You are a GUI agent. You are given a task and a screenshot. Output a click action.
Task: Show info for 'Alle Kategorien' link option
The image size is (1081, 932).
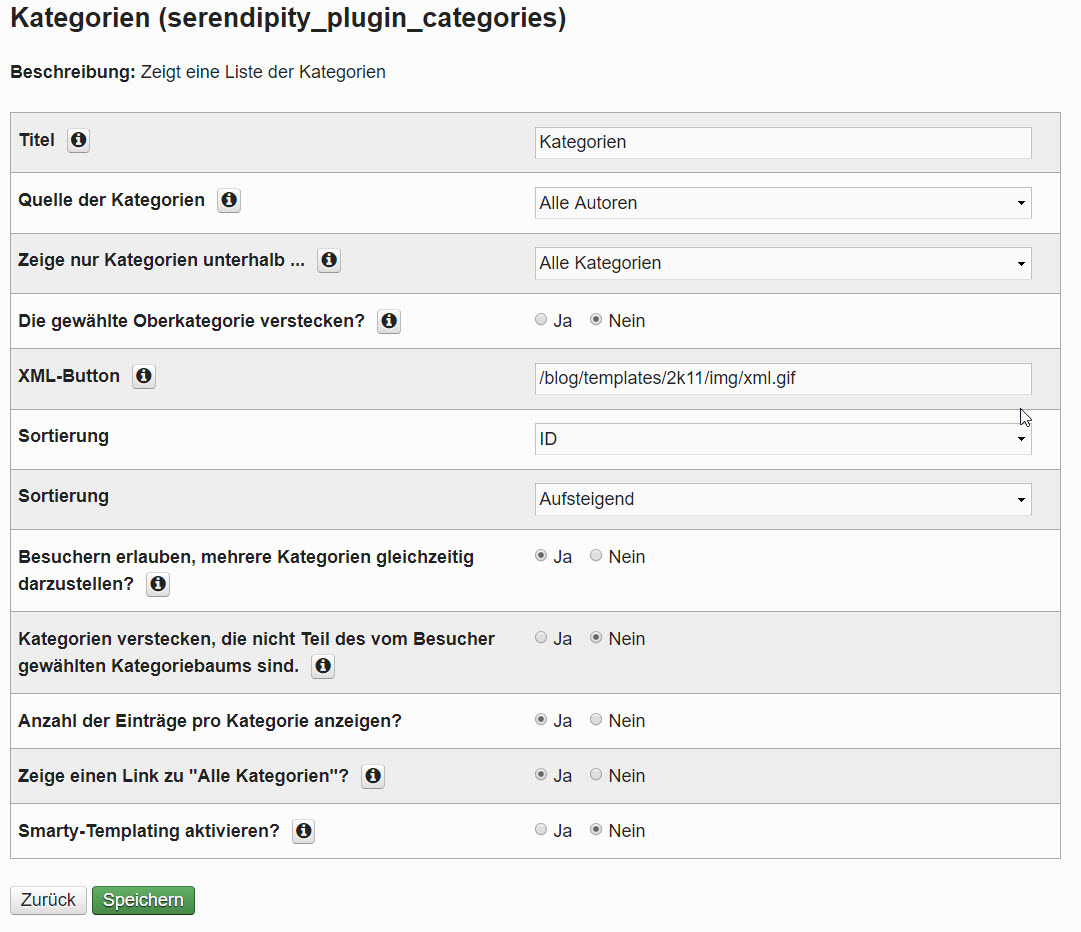373,777
